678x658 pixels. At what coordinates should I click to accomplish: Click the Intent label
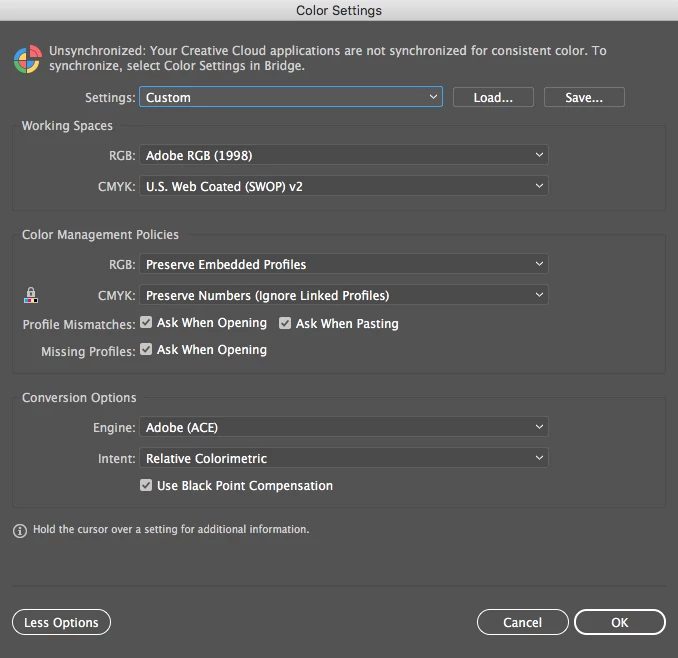(x=117, y=459)
